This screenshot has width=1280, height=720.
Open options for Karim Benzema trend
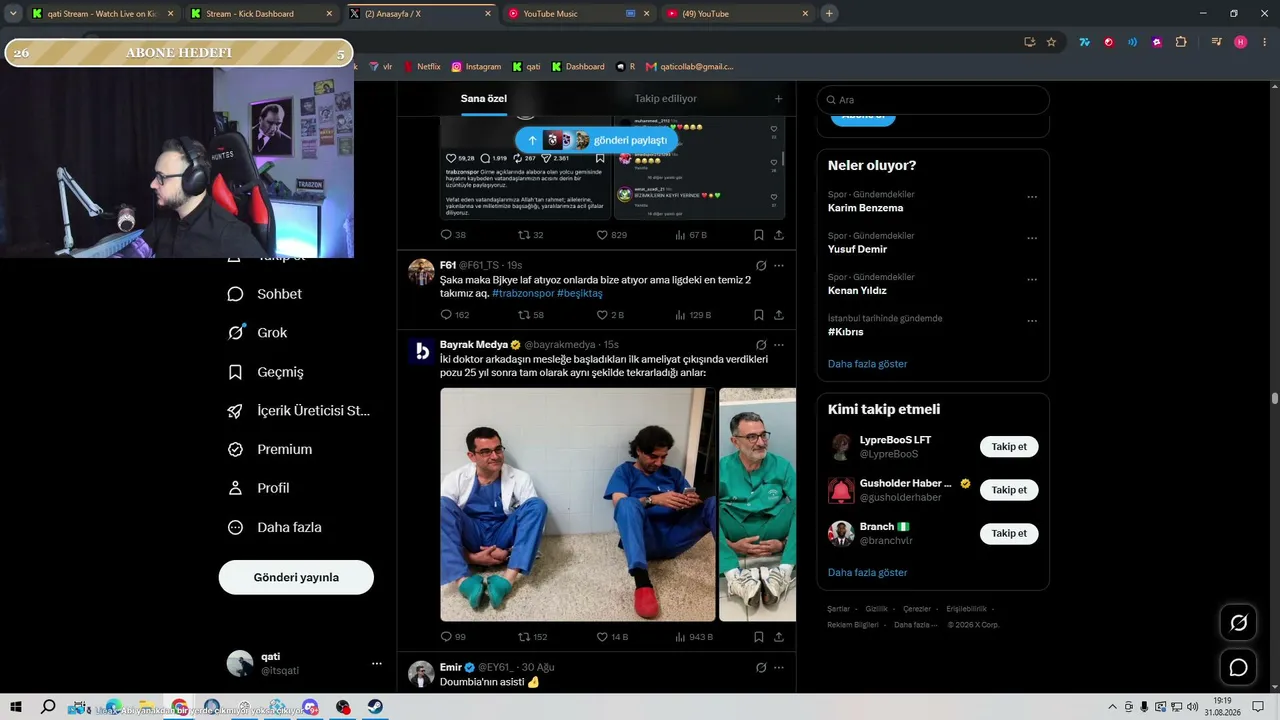(1032, 197)
